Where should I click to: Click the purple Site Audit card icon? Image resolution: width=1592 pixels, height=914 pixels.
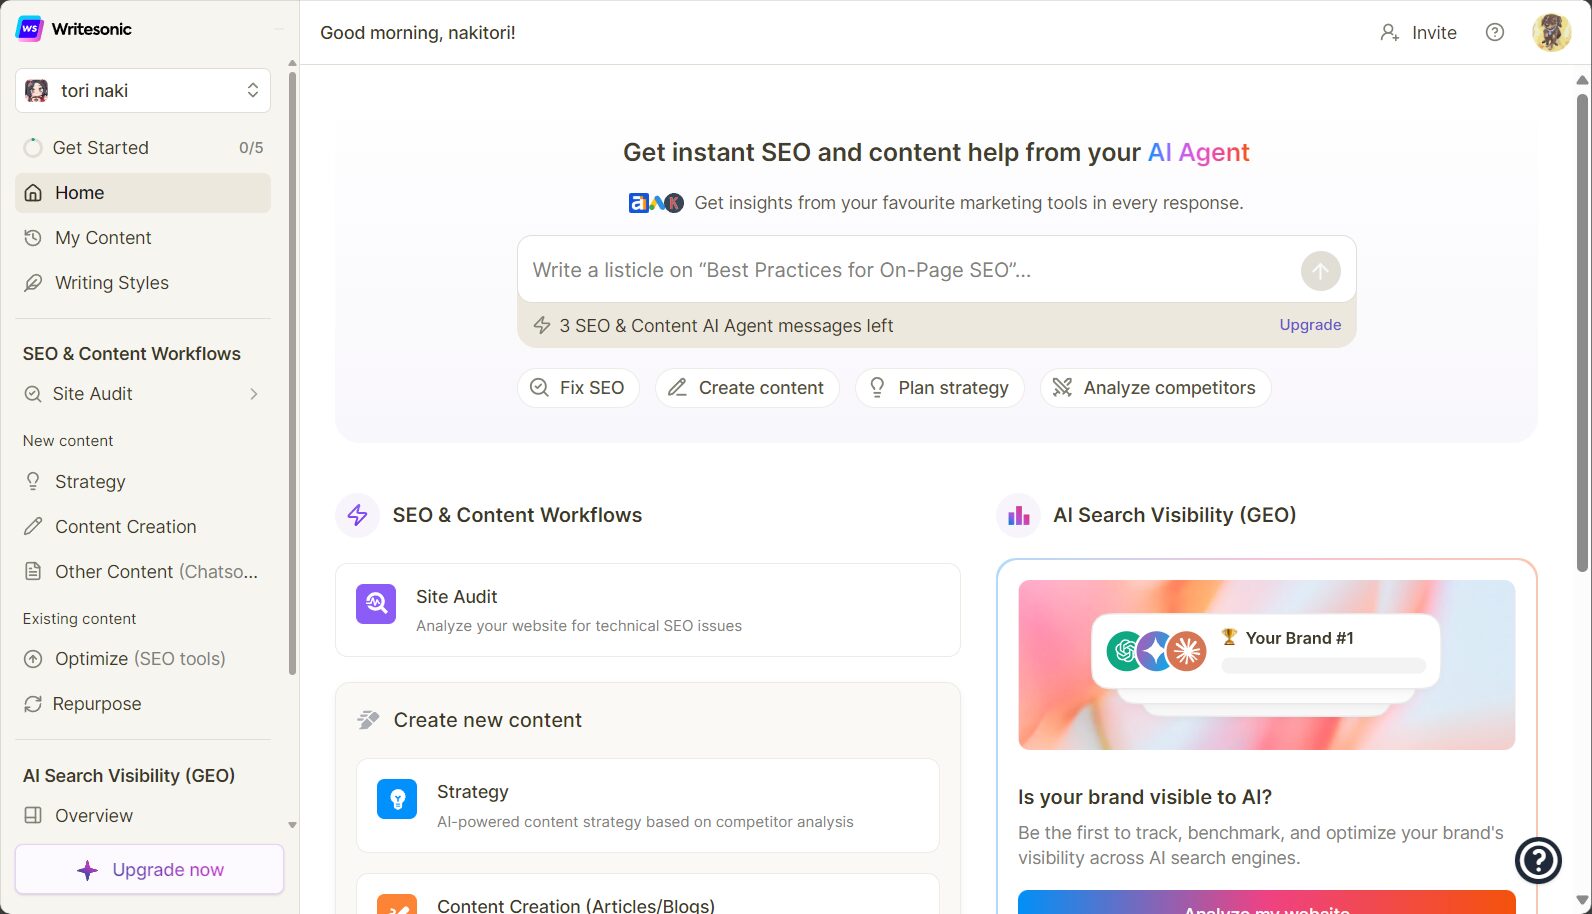[376, 604]
